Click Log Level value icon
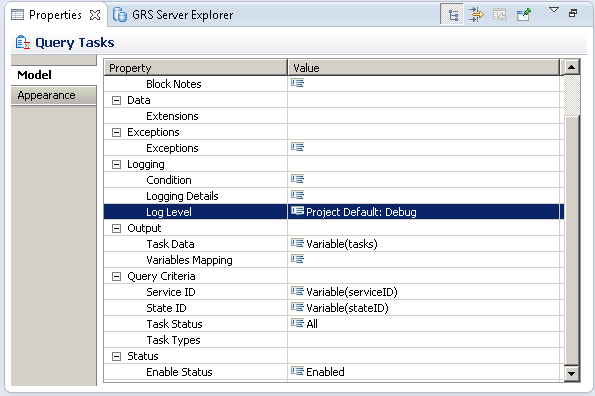 click(298, 211)
